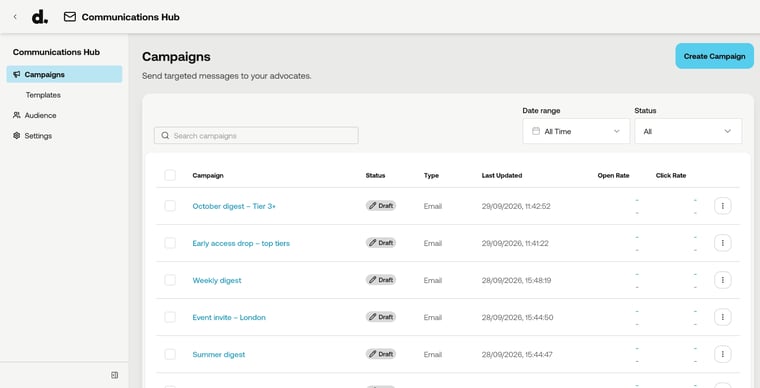The width and height of the screenshot is (760, 388).
Task: Check the Early access drop row
Action: [170, 243]
